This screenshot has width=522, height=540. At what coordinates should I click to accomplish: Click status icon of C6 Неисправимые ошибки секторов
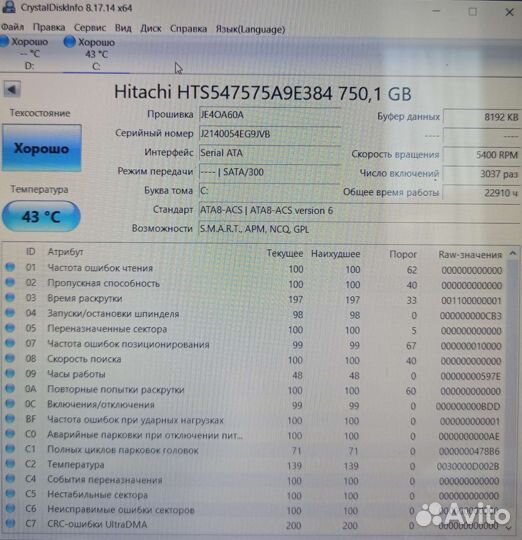point(10,508)
